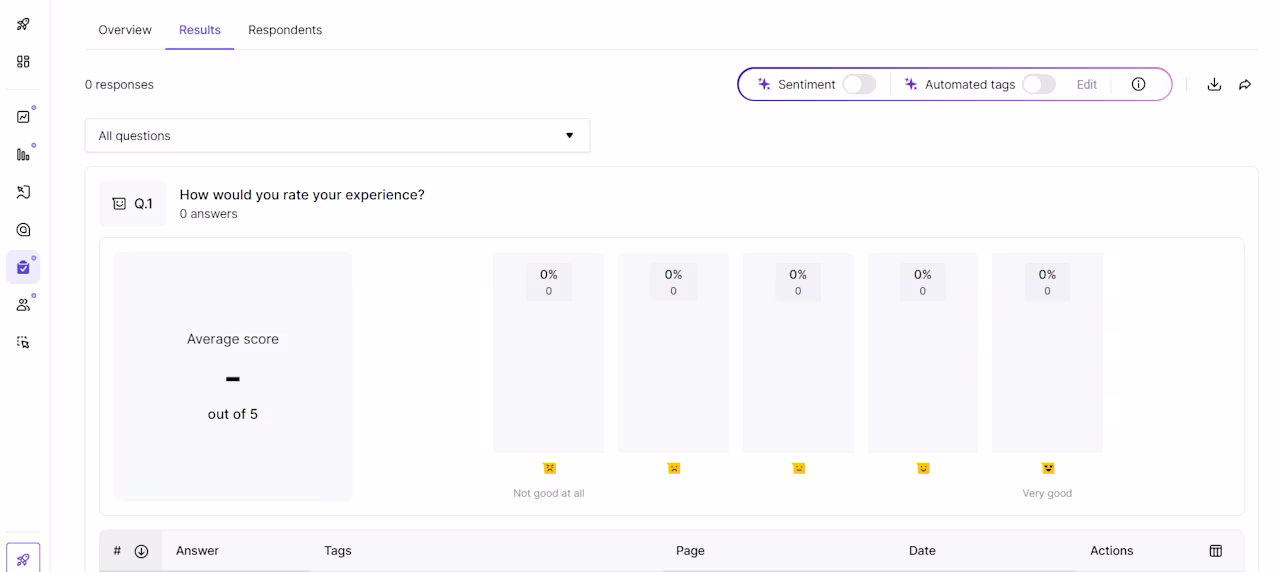Click the happiest emoji under fifth bar
This screenshot has width=1280, height=572.
pyautogui.click(x=1048, y=468)
